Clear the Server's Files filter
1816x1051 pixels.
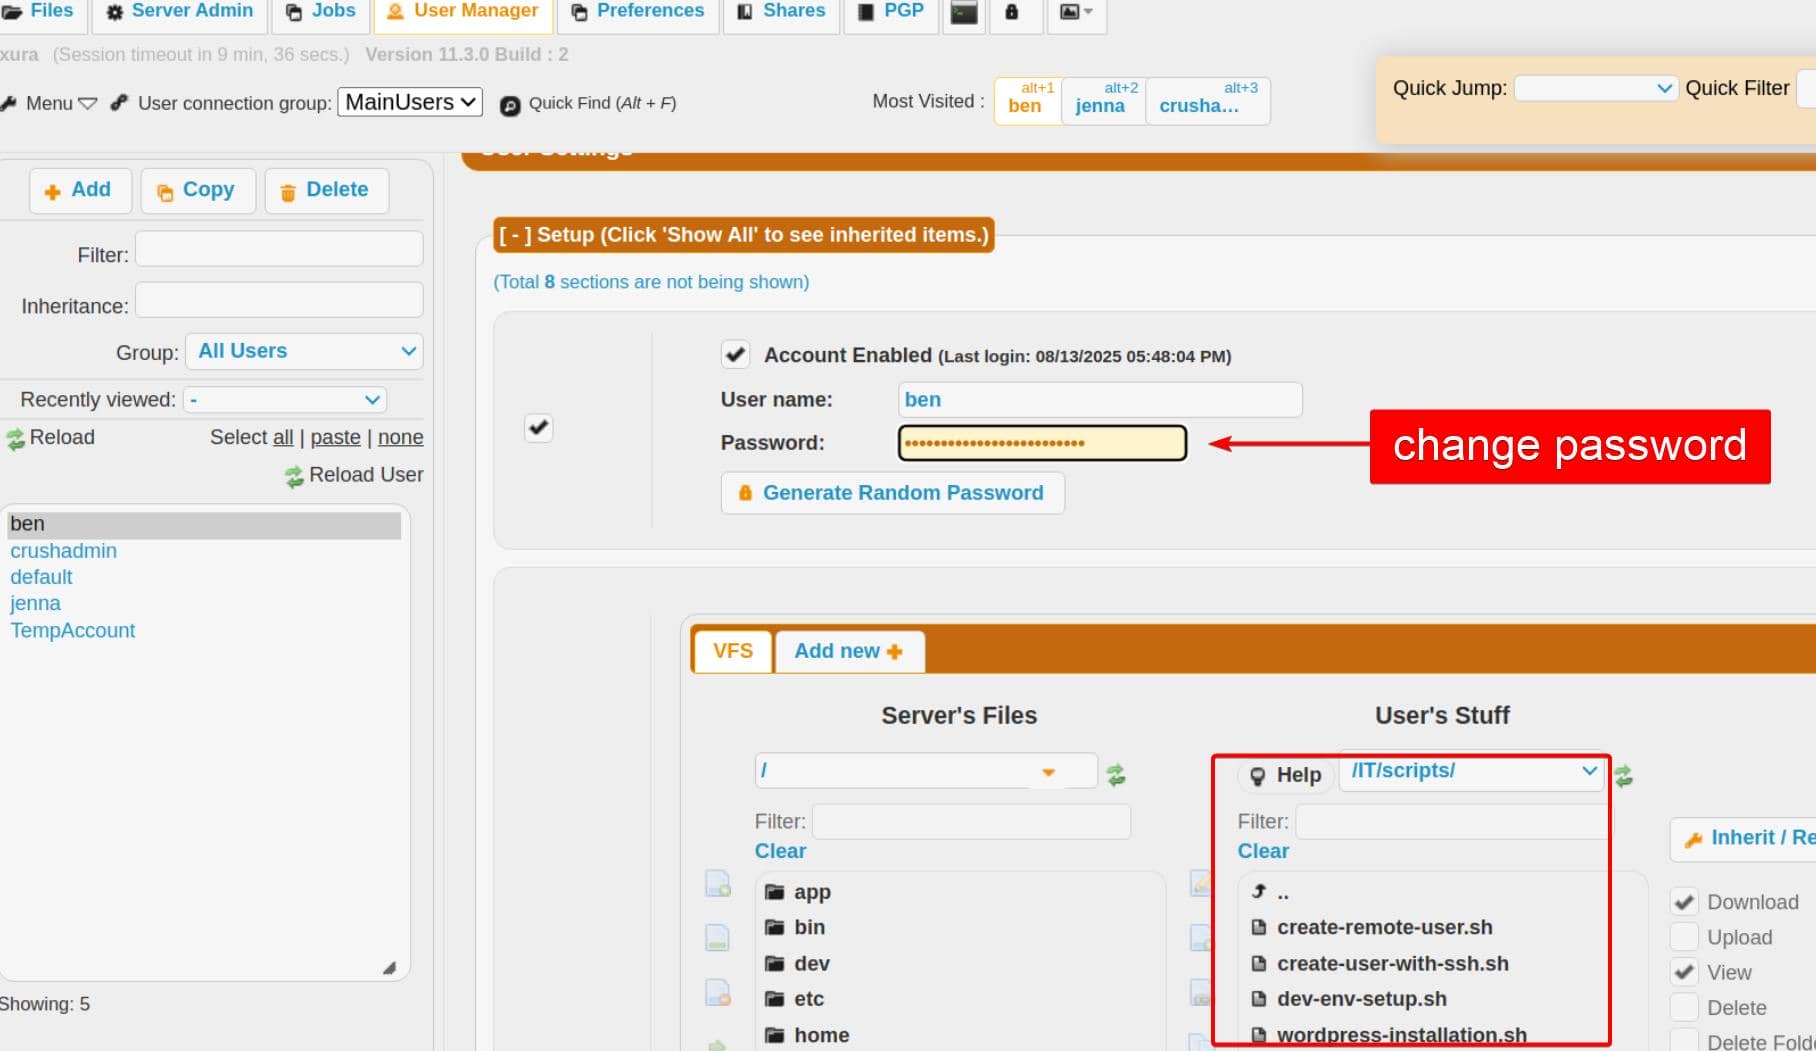pos(780,851)
